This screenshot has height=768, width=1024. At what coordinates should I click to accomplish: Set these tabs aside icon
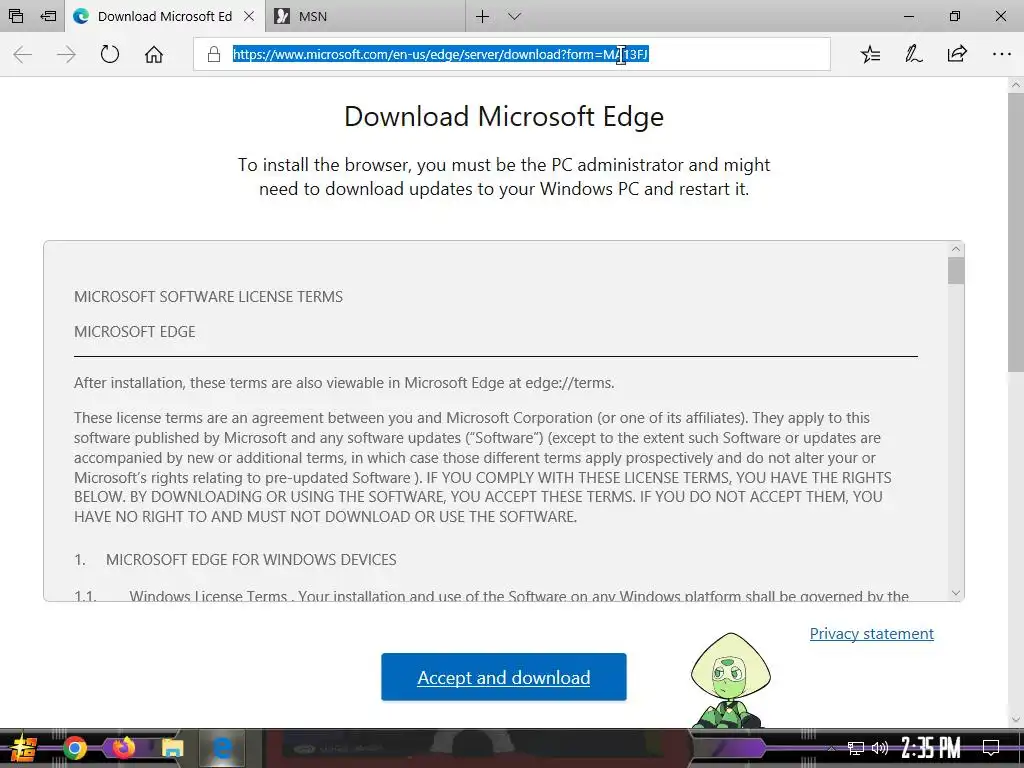[x=48, y=16]
